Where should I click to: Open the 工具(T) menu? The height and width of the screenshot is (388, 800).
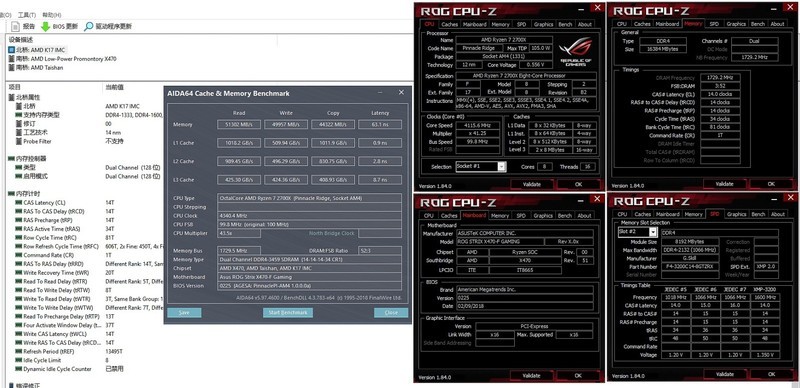(27, 15)
